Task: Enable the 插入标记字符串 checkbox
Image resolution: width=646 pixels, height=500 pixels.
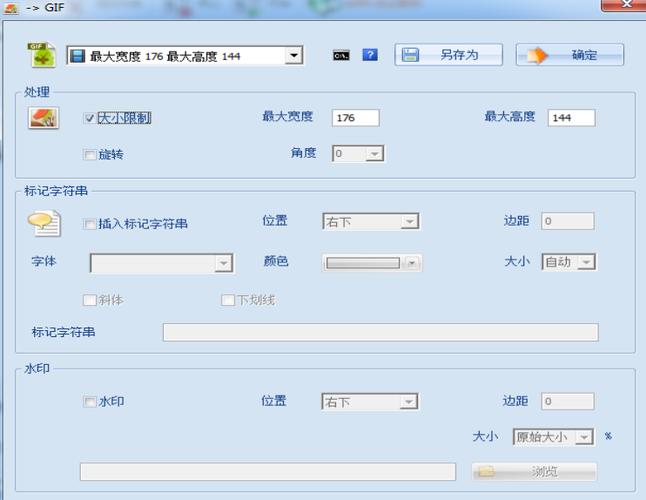Action: (x=90, y=224)
